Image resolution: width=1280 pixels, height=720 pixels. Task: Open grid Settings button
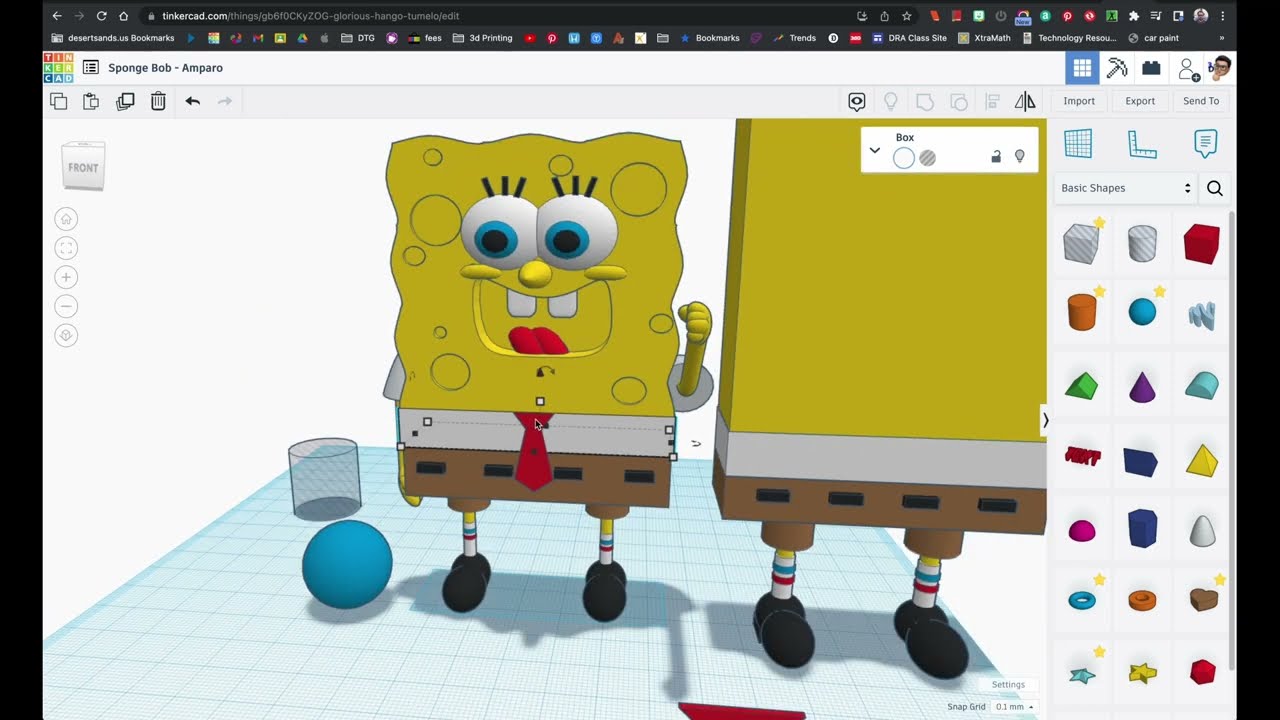(1008, 685)
